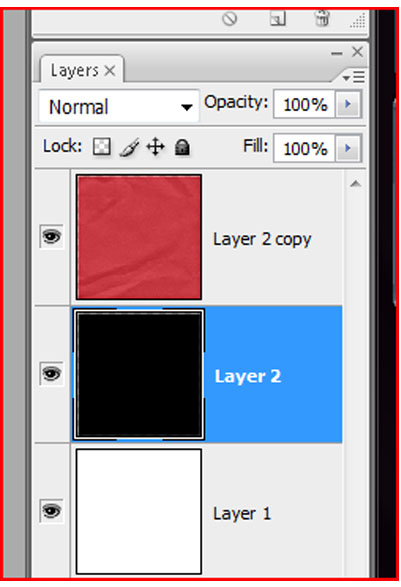Toggle visibility of Layer 2
Viewport: 401px width, 587px height.
pyautogui.click(x=52, y=374)
